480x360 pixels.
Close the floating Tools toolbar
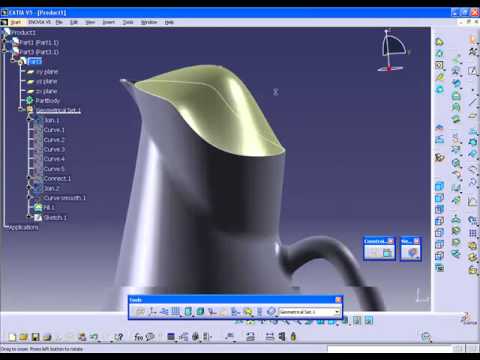click(x=338, y=300)
